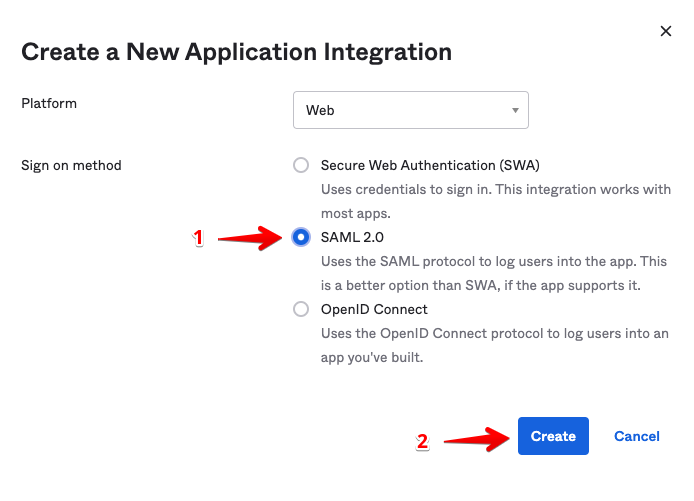This screenshot has height=501, width=694.
Task: Click the SAML 2.0 label text
Action: (x=352, y=237)
